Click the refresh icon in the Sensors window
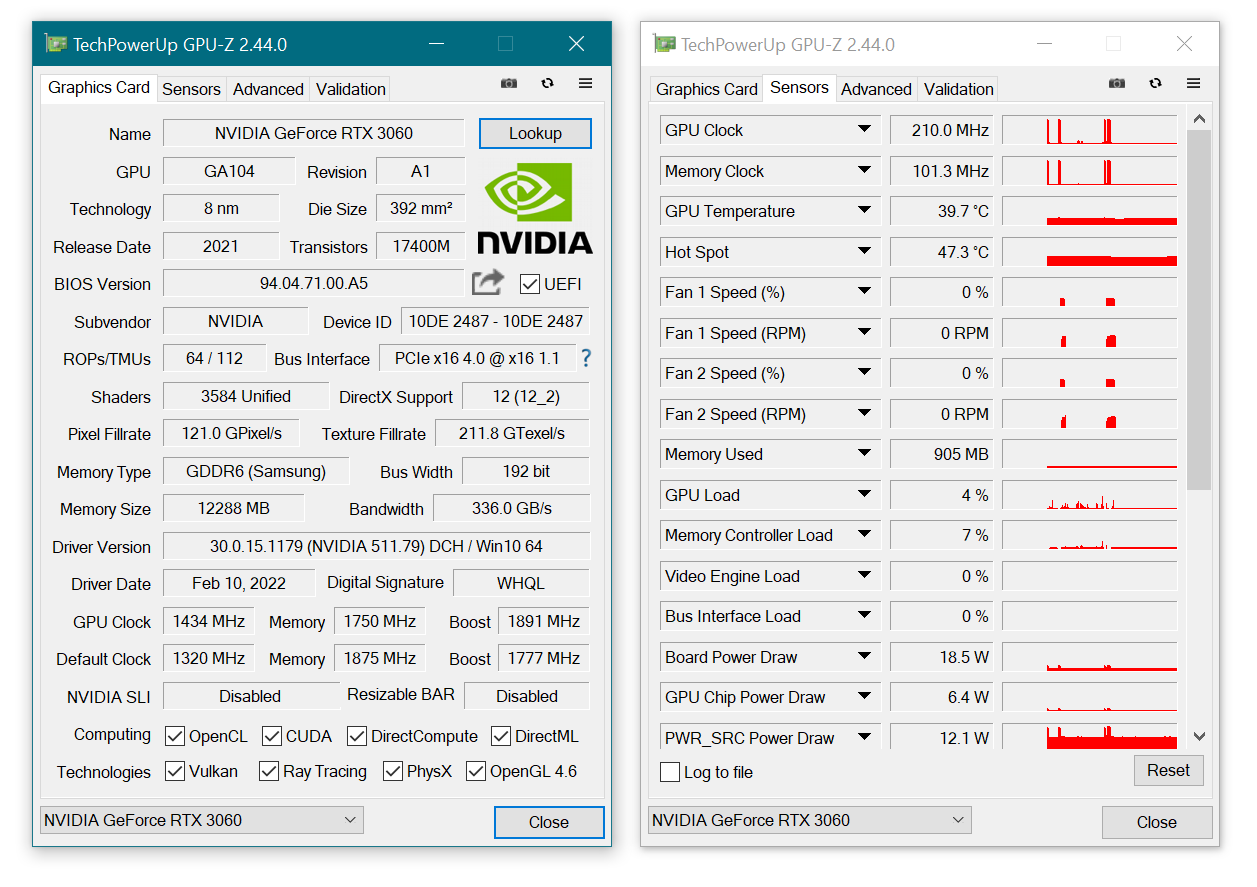Viewport: 1257px width, 887px height. coord(1155,84)
